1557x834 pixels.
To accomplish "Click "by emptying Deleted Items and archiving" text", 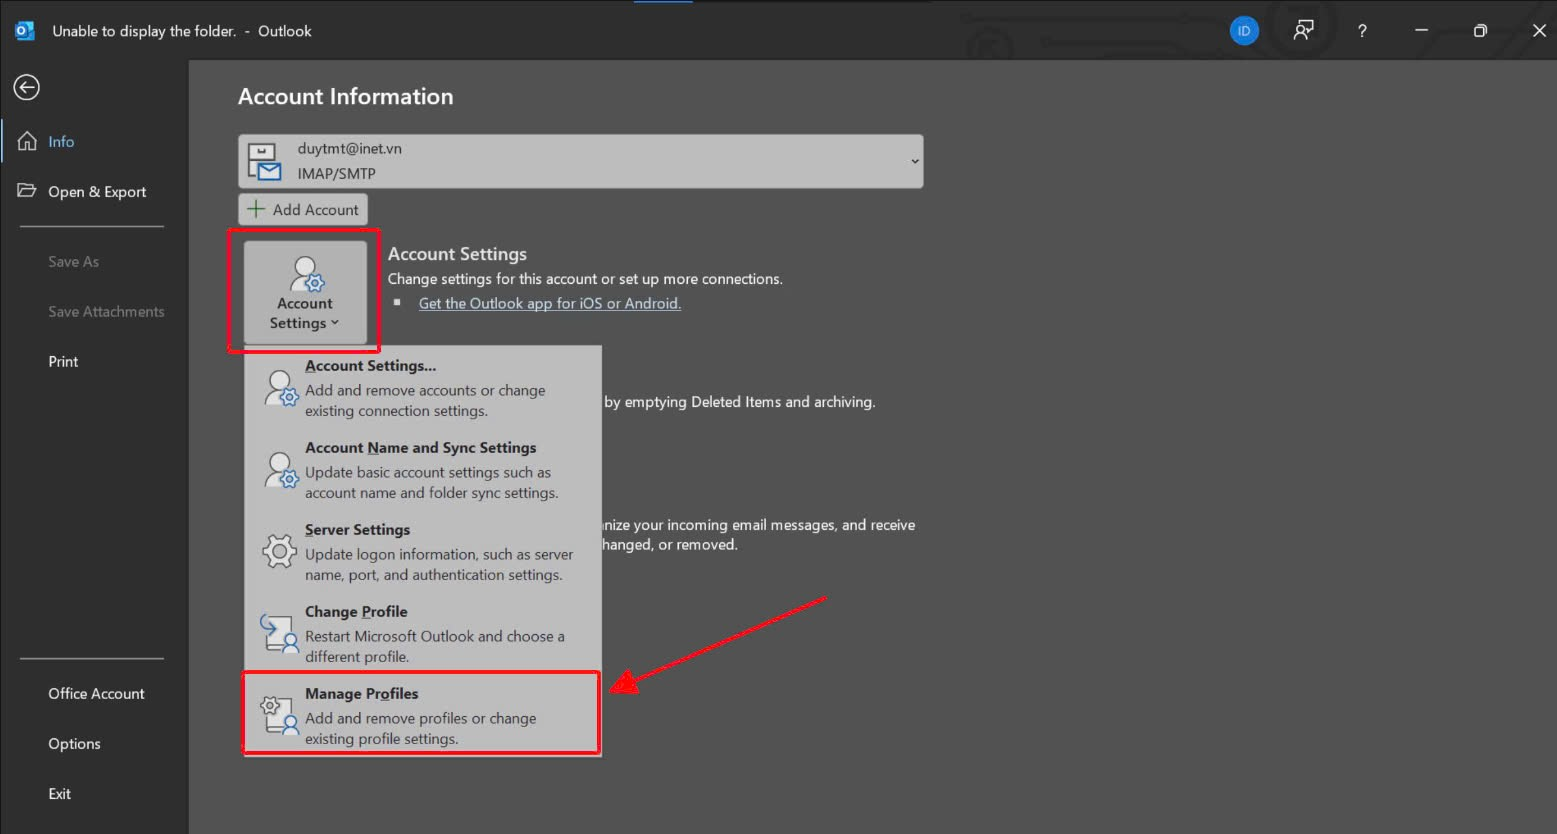I will tap(740, 402).
